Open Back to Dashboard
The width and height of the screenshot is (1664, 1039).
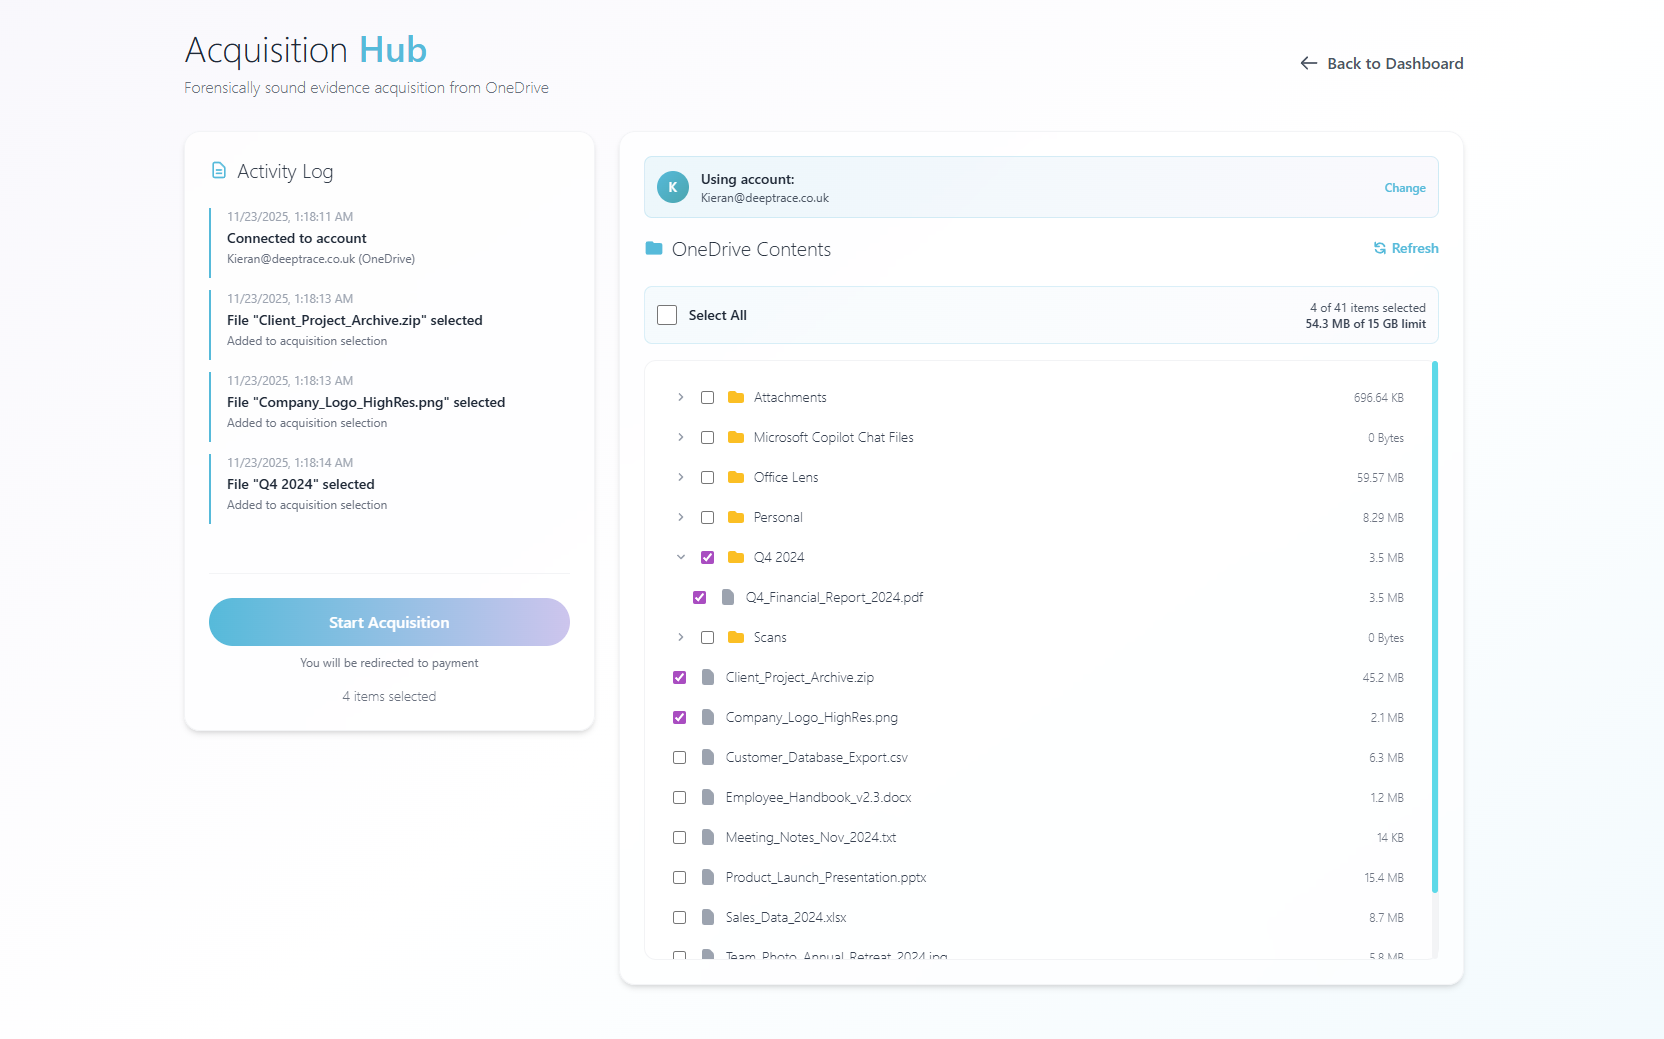[x=1394, y=63]
